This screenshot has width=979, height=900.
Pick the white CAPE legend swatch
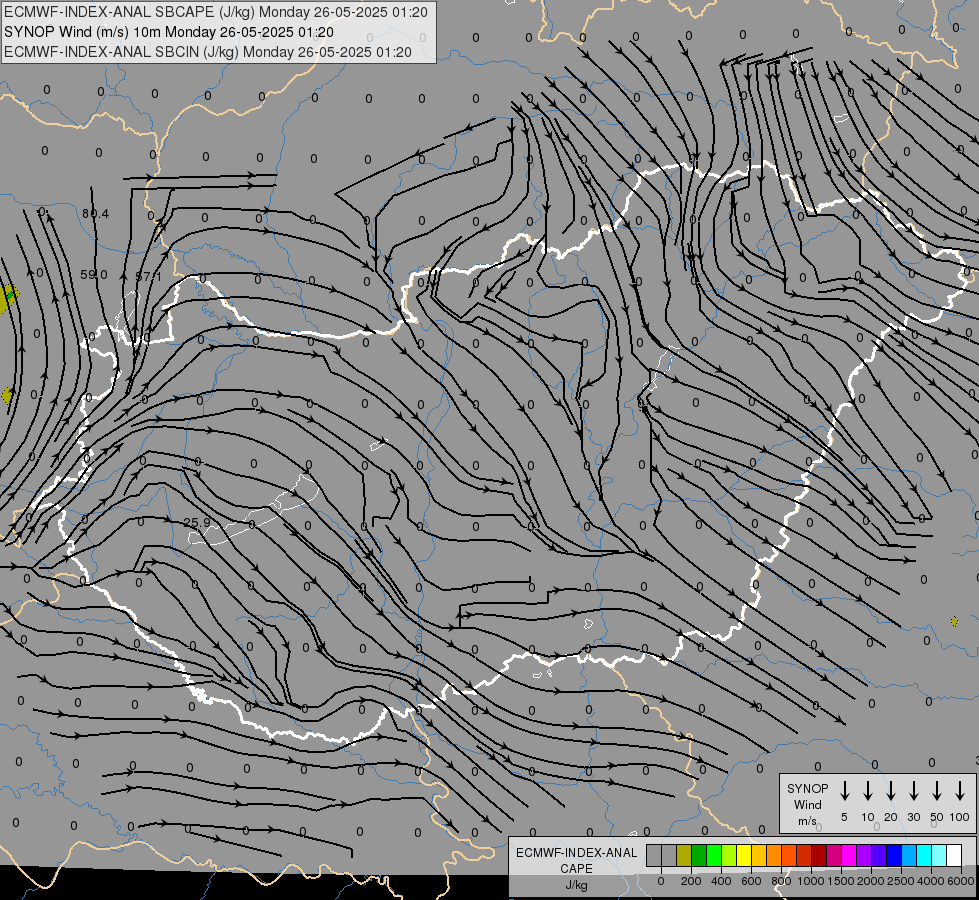[x=954, y=855]
